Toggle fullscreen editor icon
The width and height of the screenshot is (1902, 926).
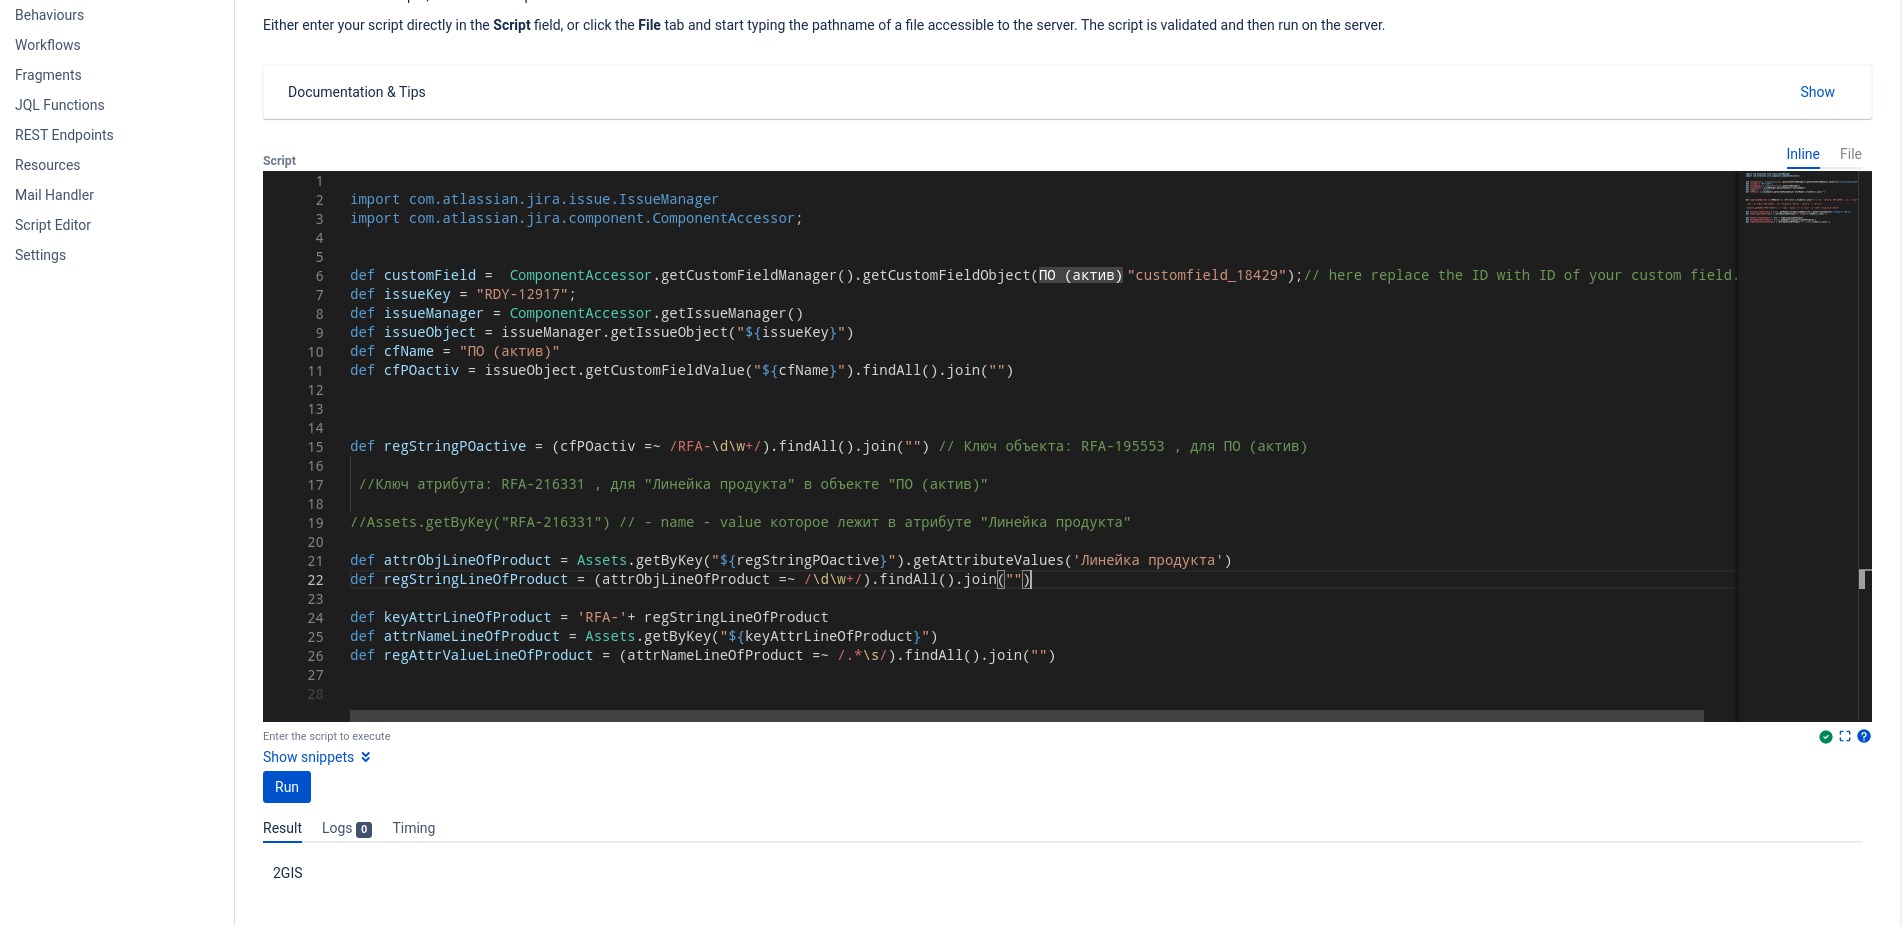click(1845, 736)
